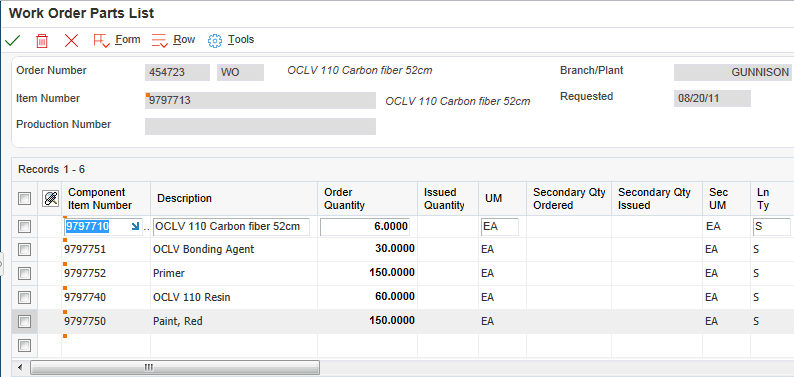Click quantity 30.0000 for Bonding Agent
Viewport: 794px width, 377px height.
[x=395, y=249]
